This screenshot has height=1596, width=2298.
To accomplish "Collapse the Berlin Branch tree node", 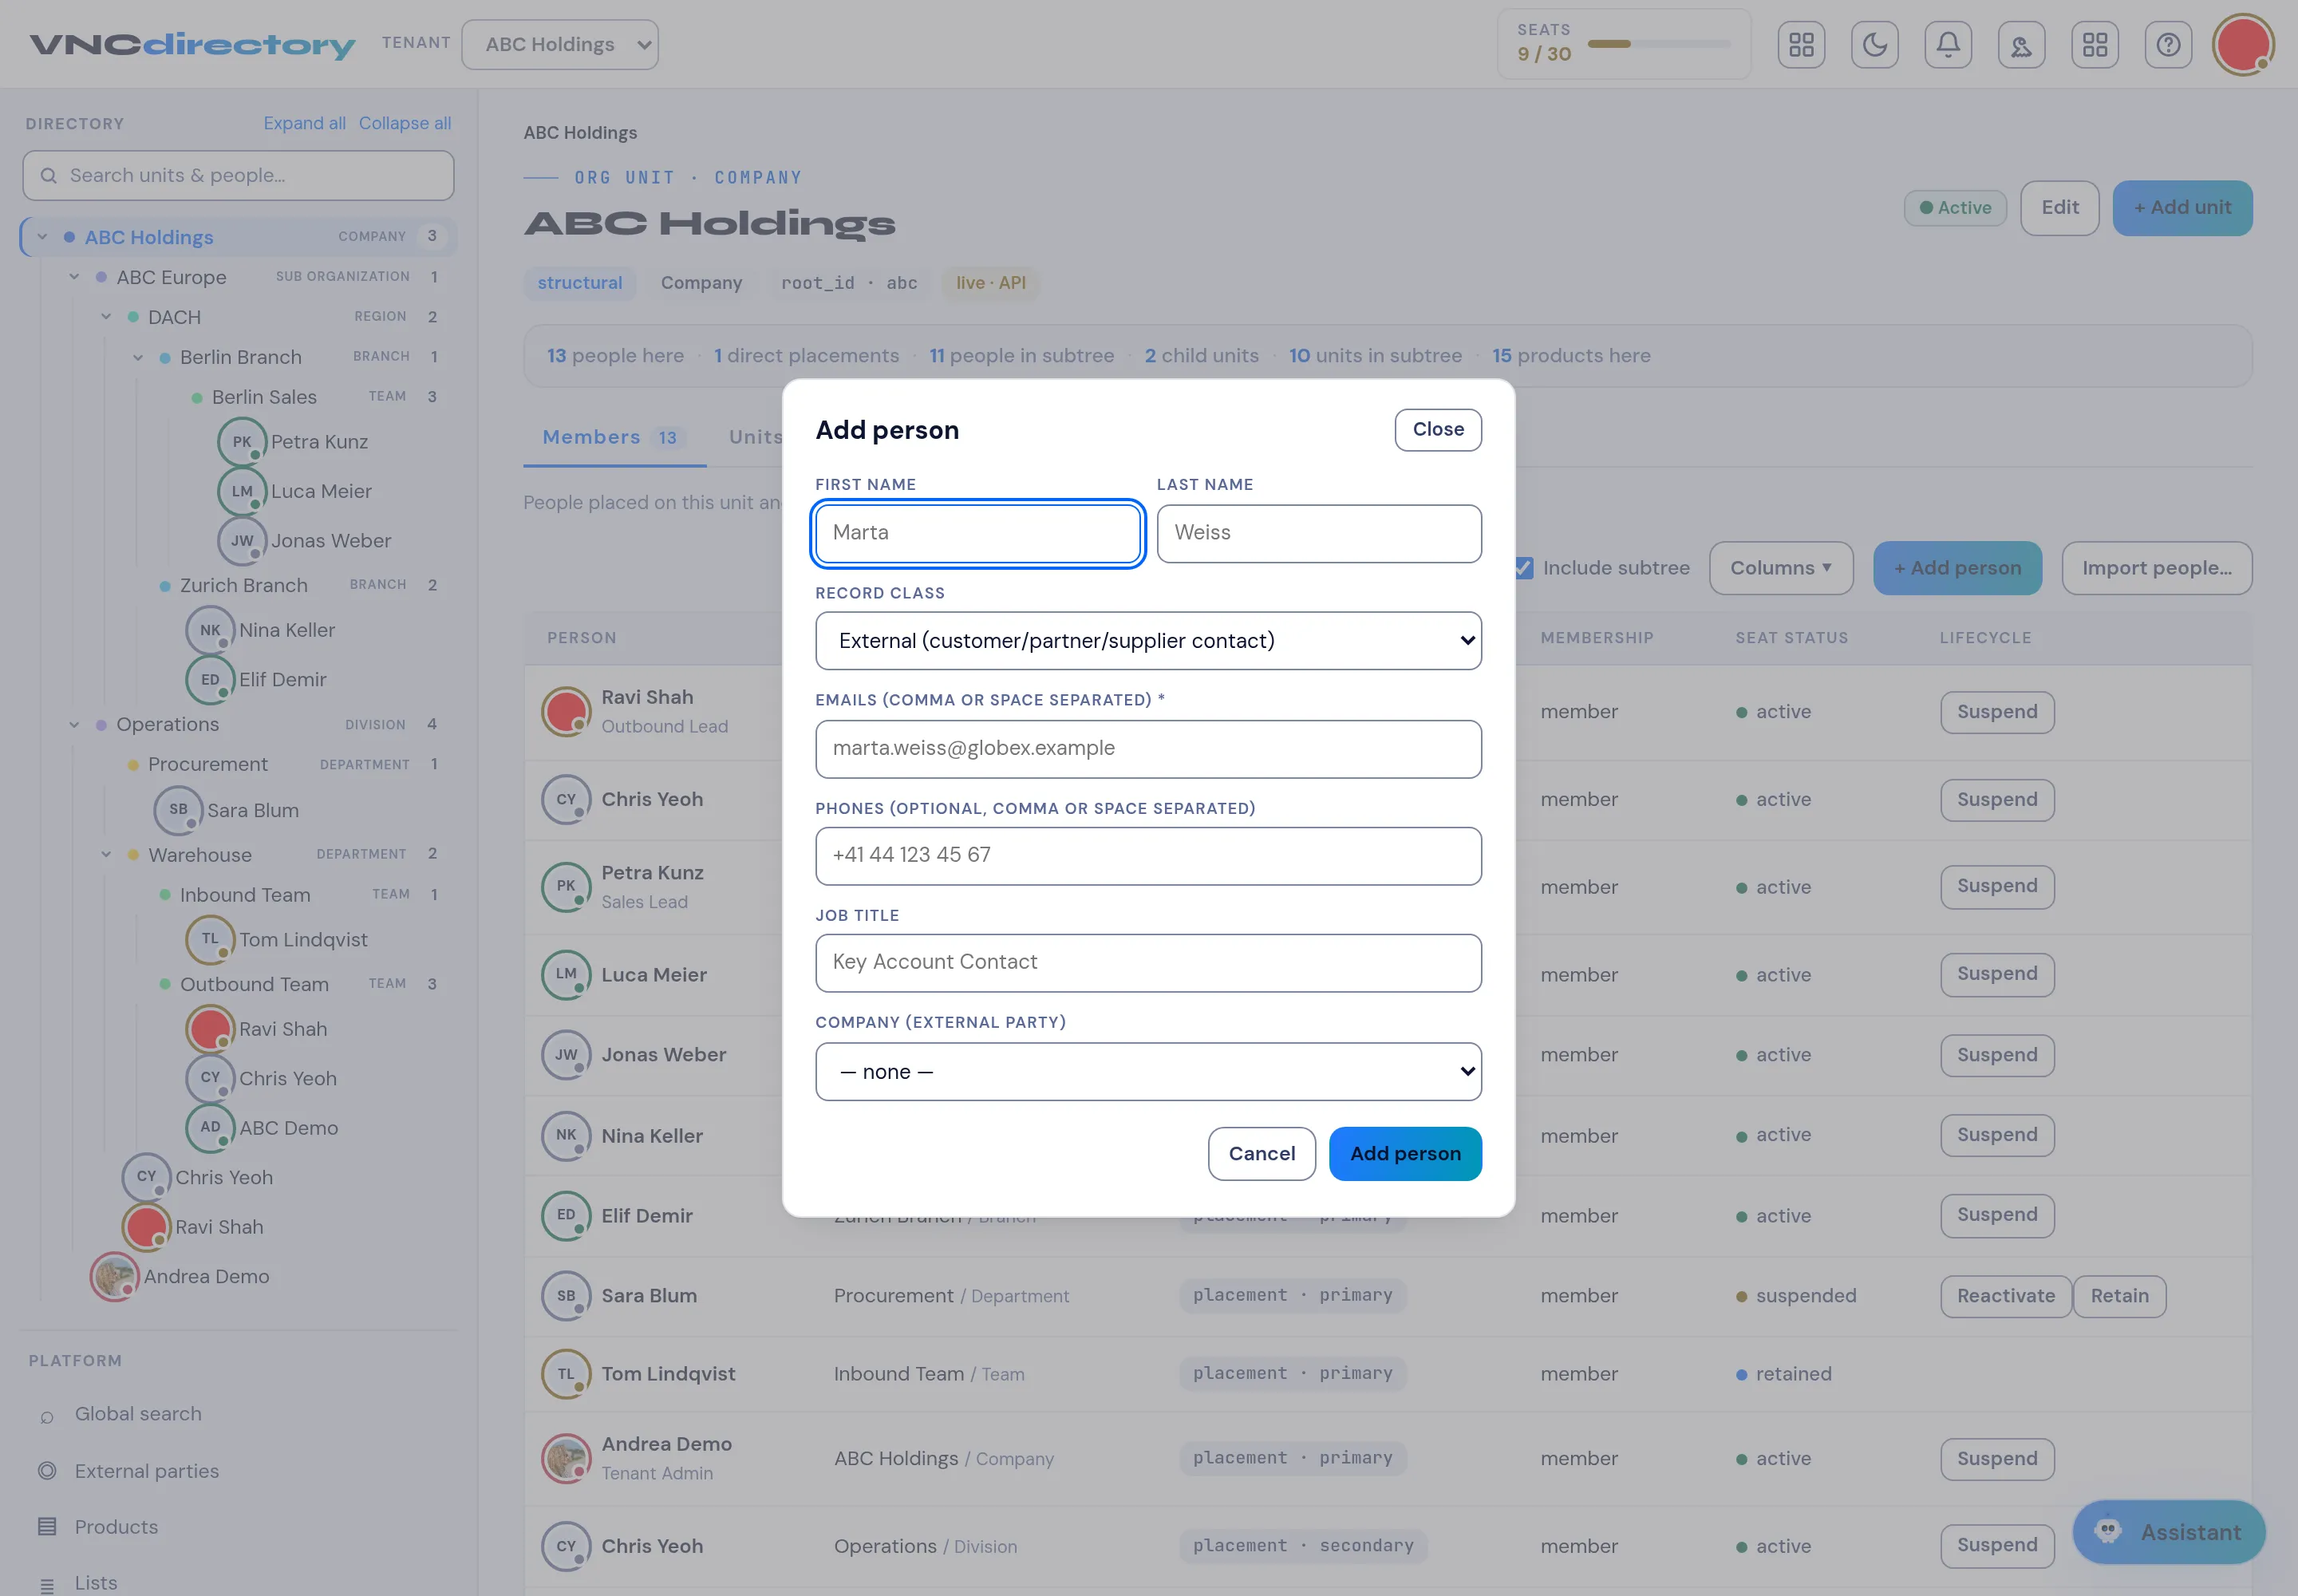I will pyautogui.click(x=138, y=357).
